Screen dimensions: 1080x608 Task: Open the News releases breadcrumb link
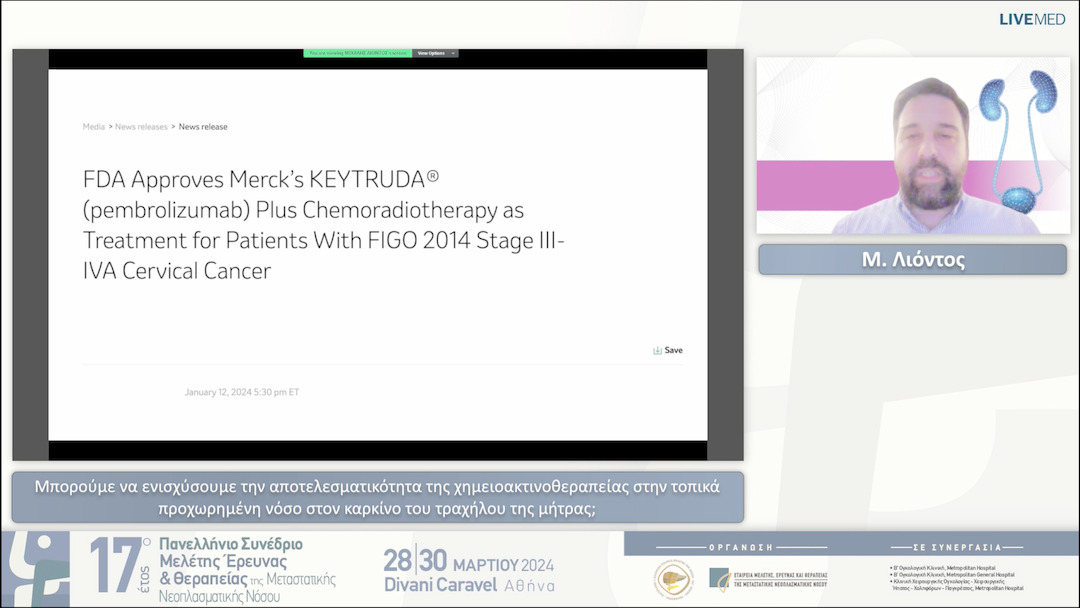pyautogui.click(x=141, y=127)
